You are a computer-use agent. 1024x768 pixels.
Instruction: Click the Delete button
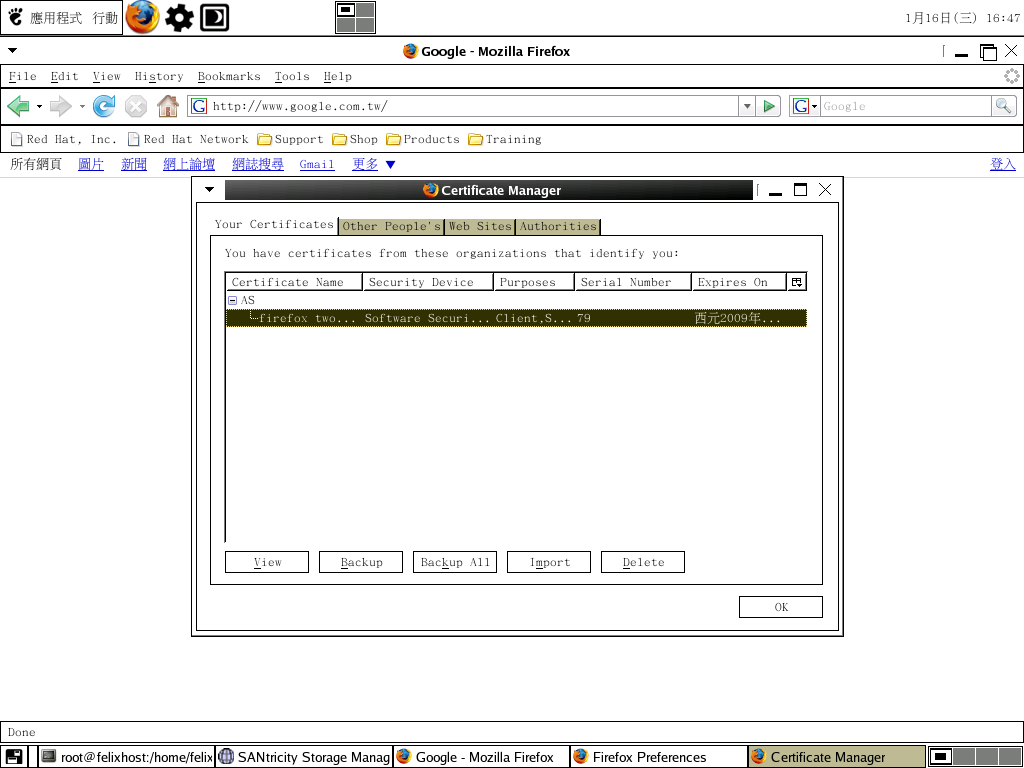point(643,562)
